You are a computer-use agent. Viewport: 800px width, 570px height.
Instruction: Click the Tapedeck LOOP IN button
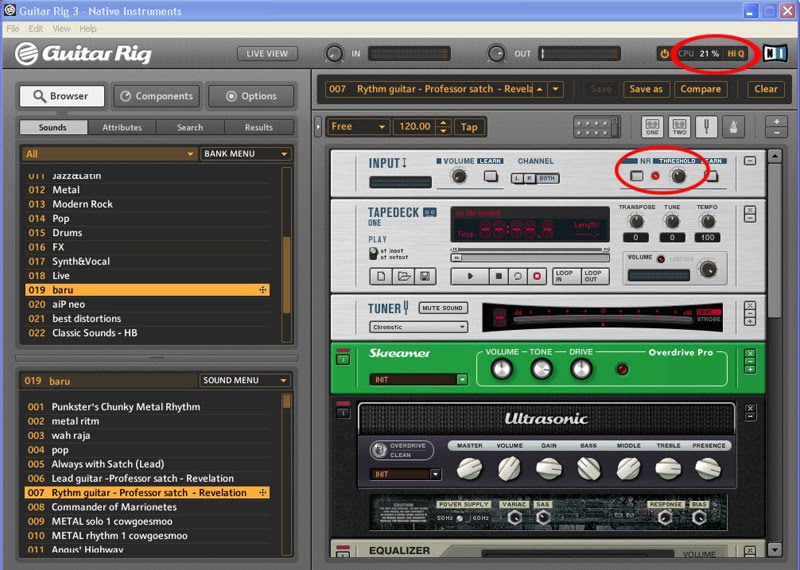565,276
